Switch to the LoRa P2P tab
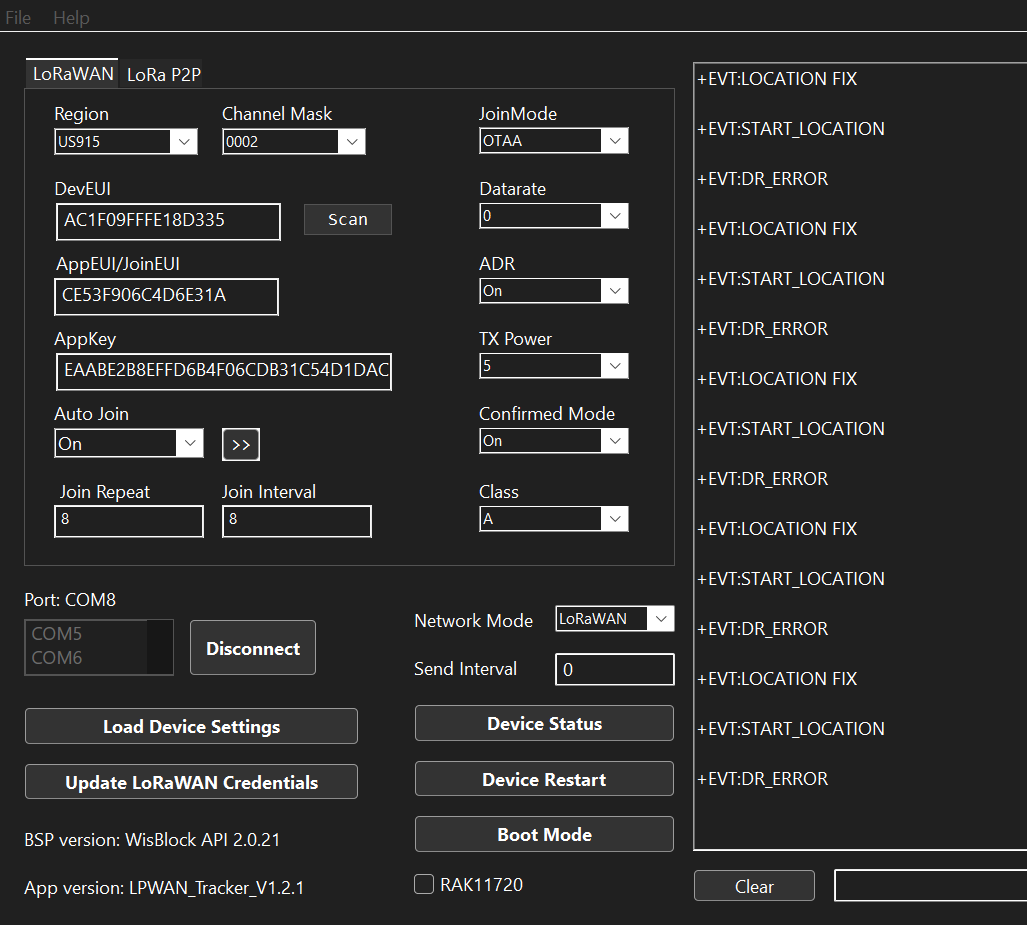 point(164,74)
